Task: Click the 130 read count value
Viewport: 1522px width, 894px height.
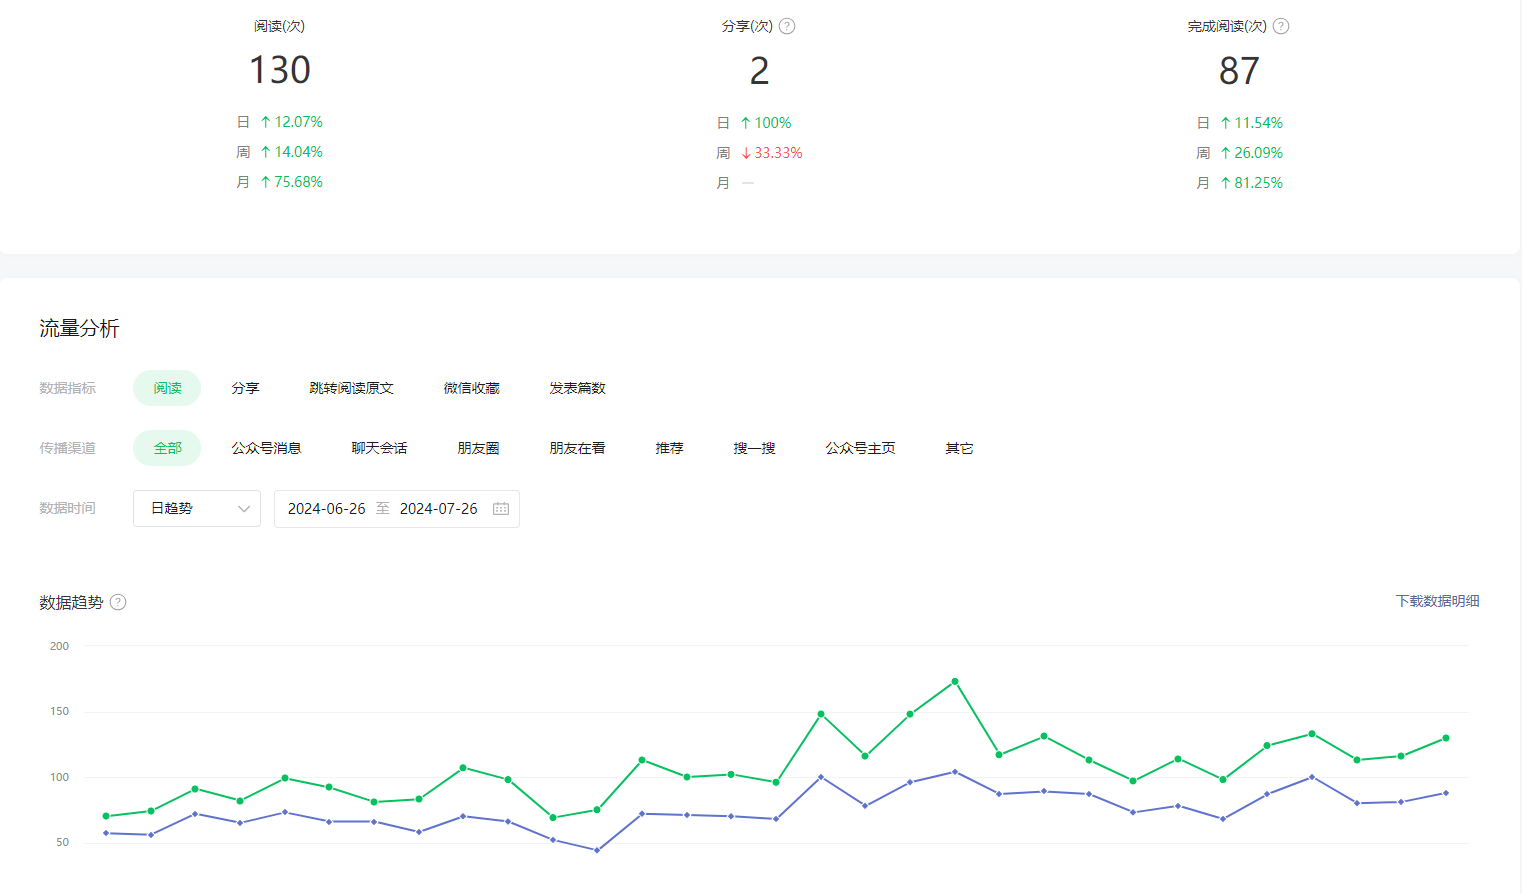Action: pos(280,70)
